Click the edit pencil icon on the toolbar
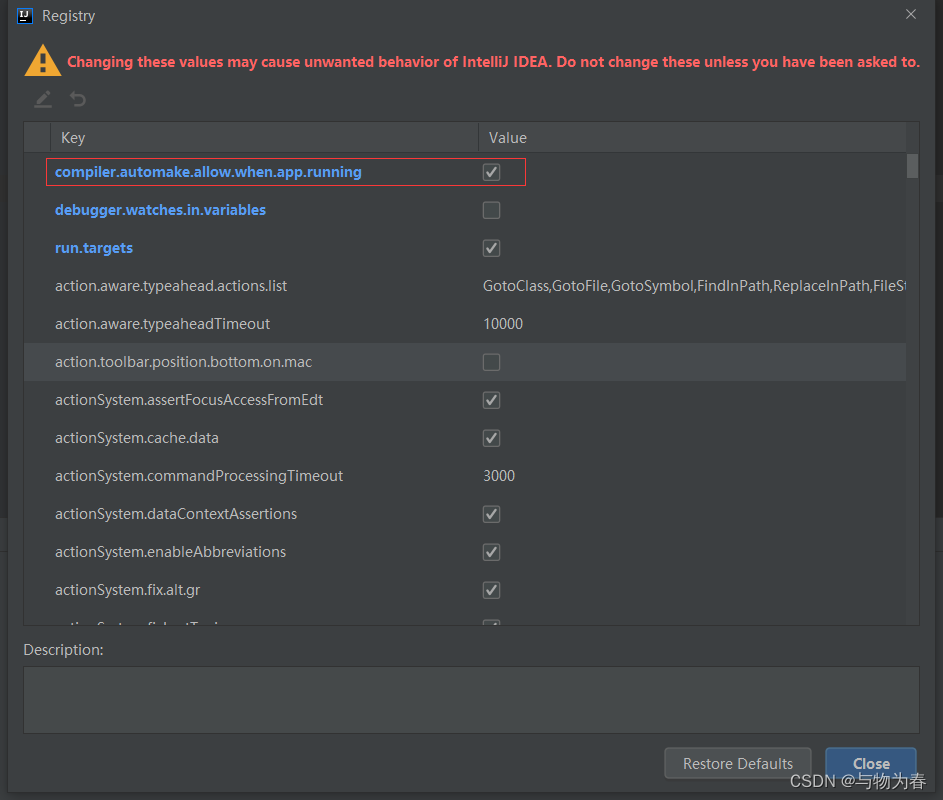Screen dimensions: 943x800 click(x=42, y=99)
